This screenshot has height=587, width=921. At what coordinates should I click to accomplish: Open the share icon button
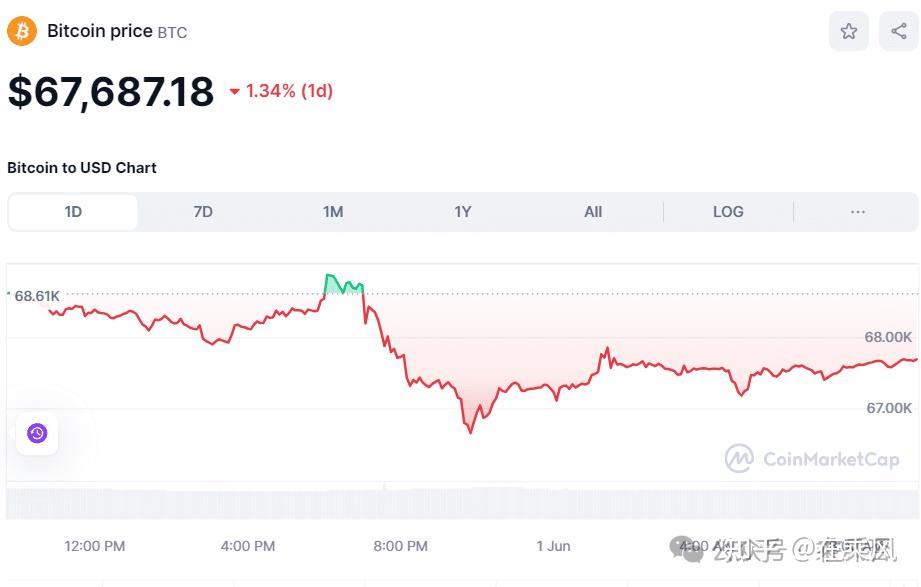tap(898, 31)
